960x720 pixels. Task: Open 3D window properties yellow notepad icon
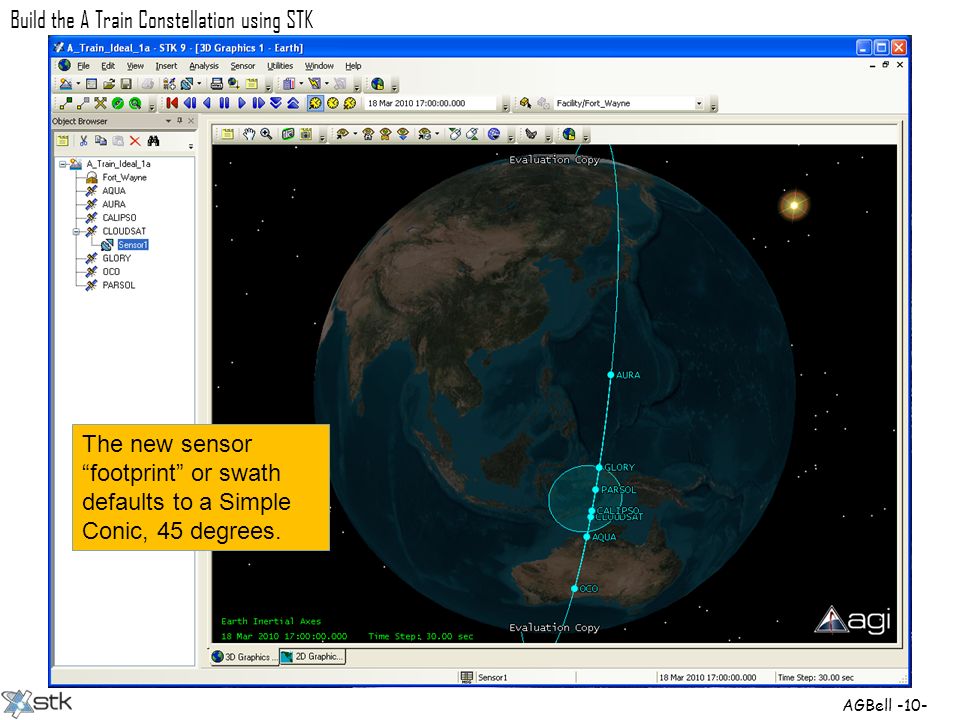(227, 134)
